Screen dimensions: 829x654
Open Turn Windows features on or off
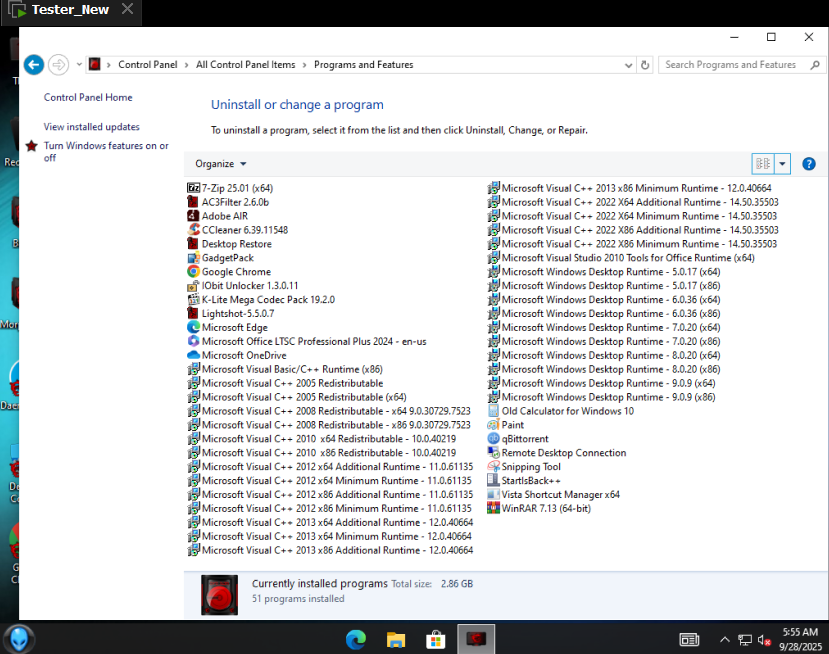coord(106,152)
